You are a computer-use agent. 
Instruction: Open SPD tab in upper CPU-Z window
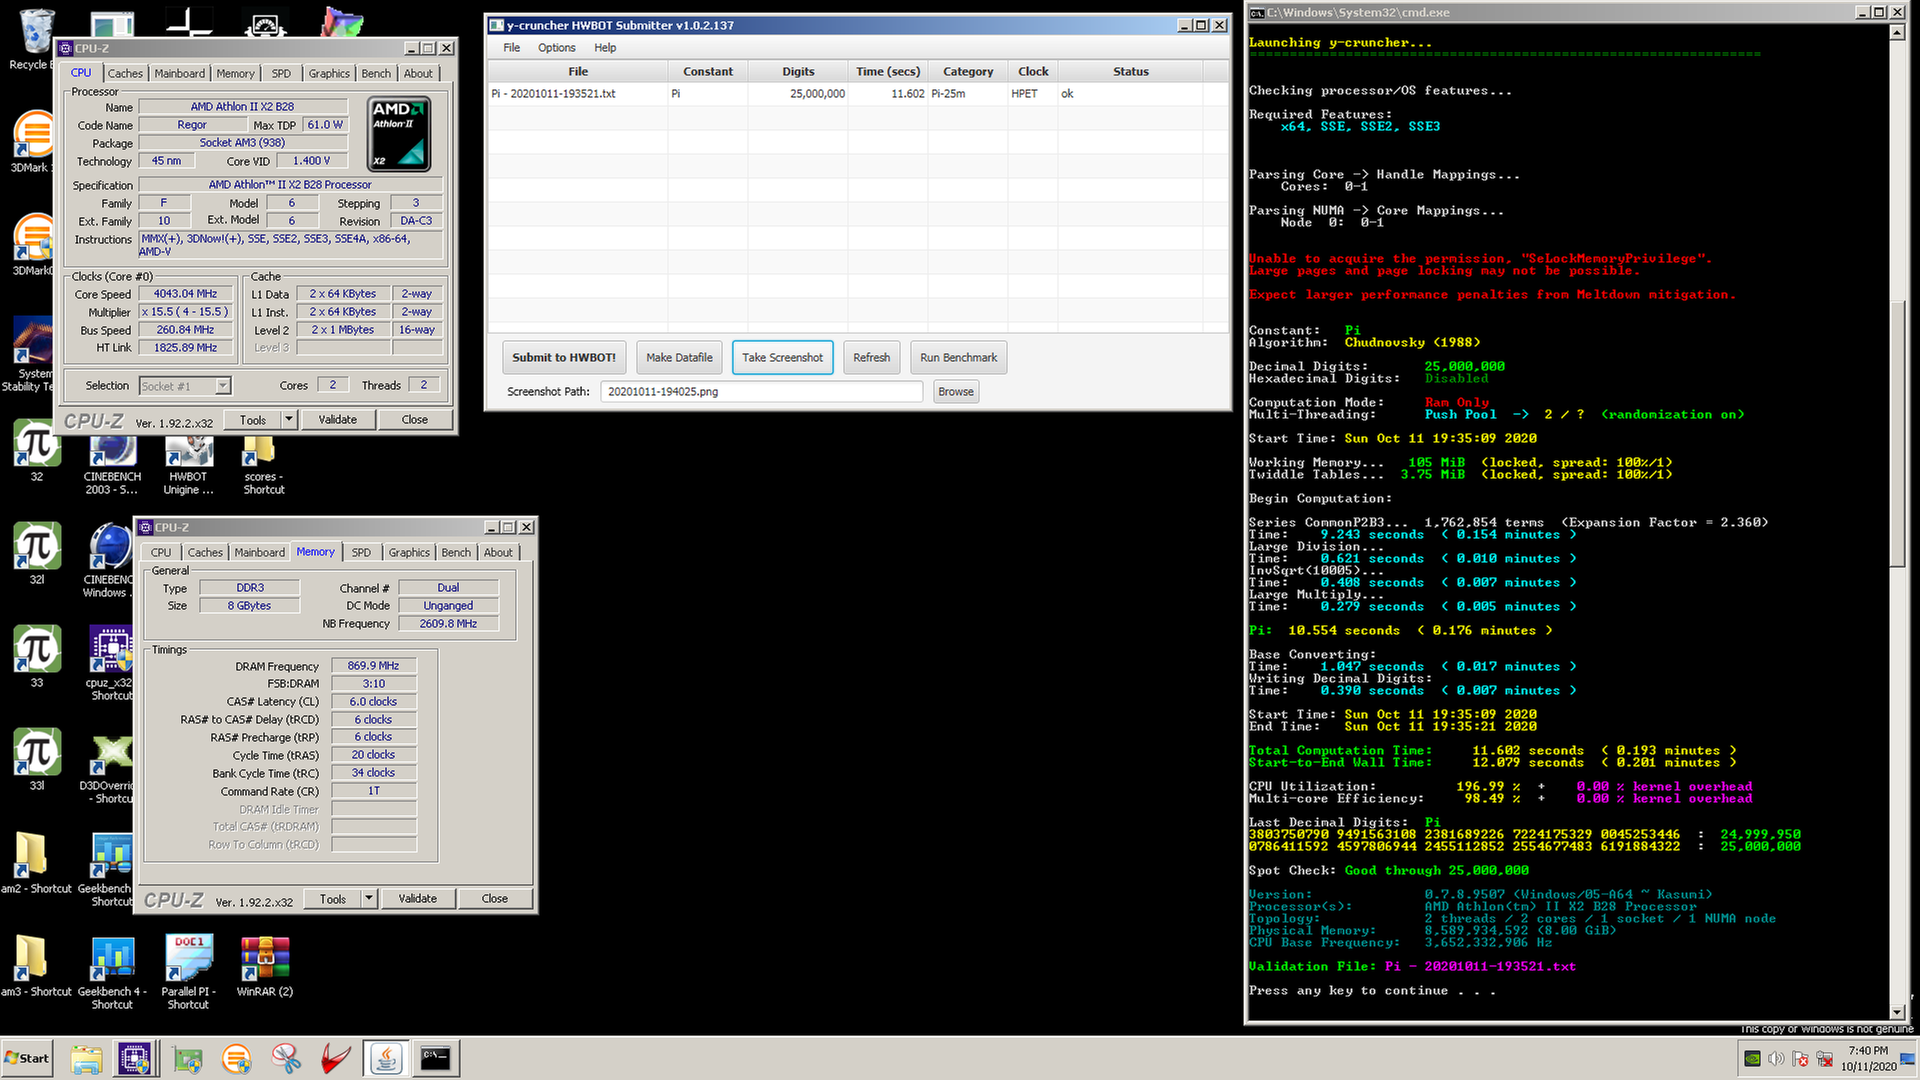282,73
